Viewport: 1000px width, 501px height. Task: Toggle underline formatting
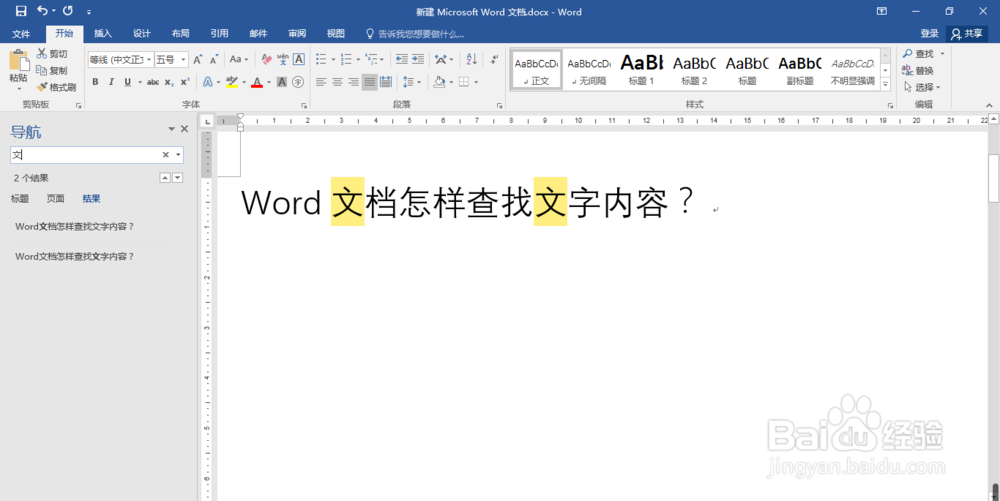tap(128, 82)
